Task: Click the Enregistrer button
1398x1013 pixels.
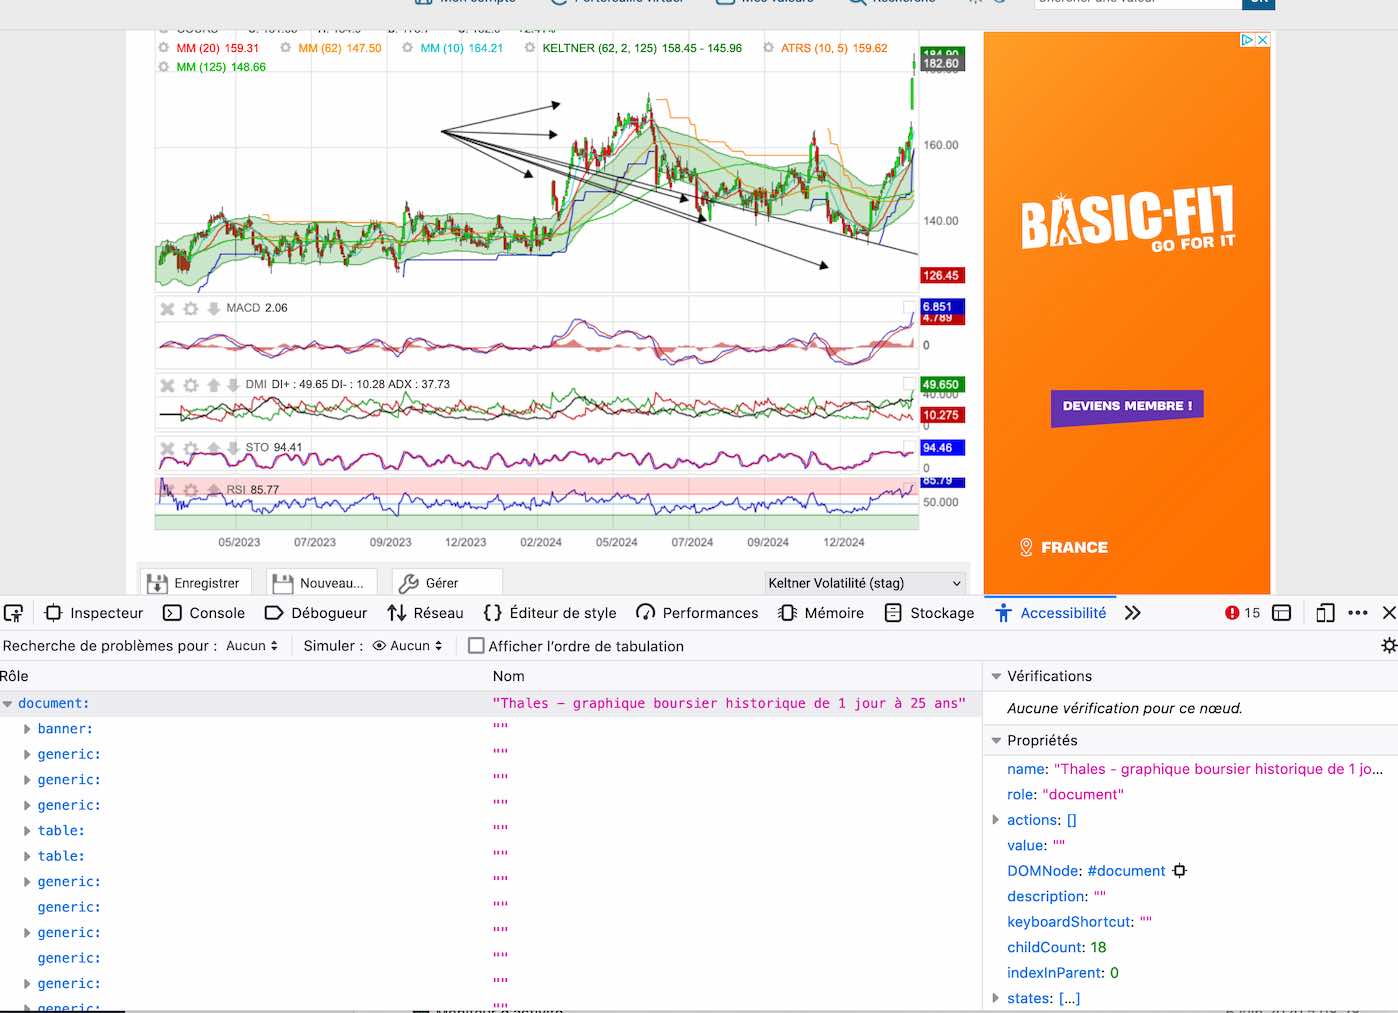Action: tap(194, 583)
